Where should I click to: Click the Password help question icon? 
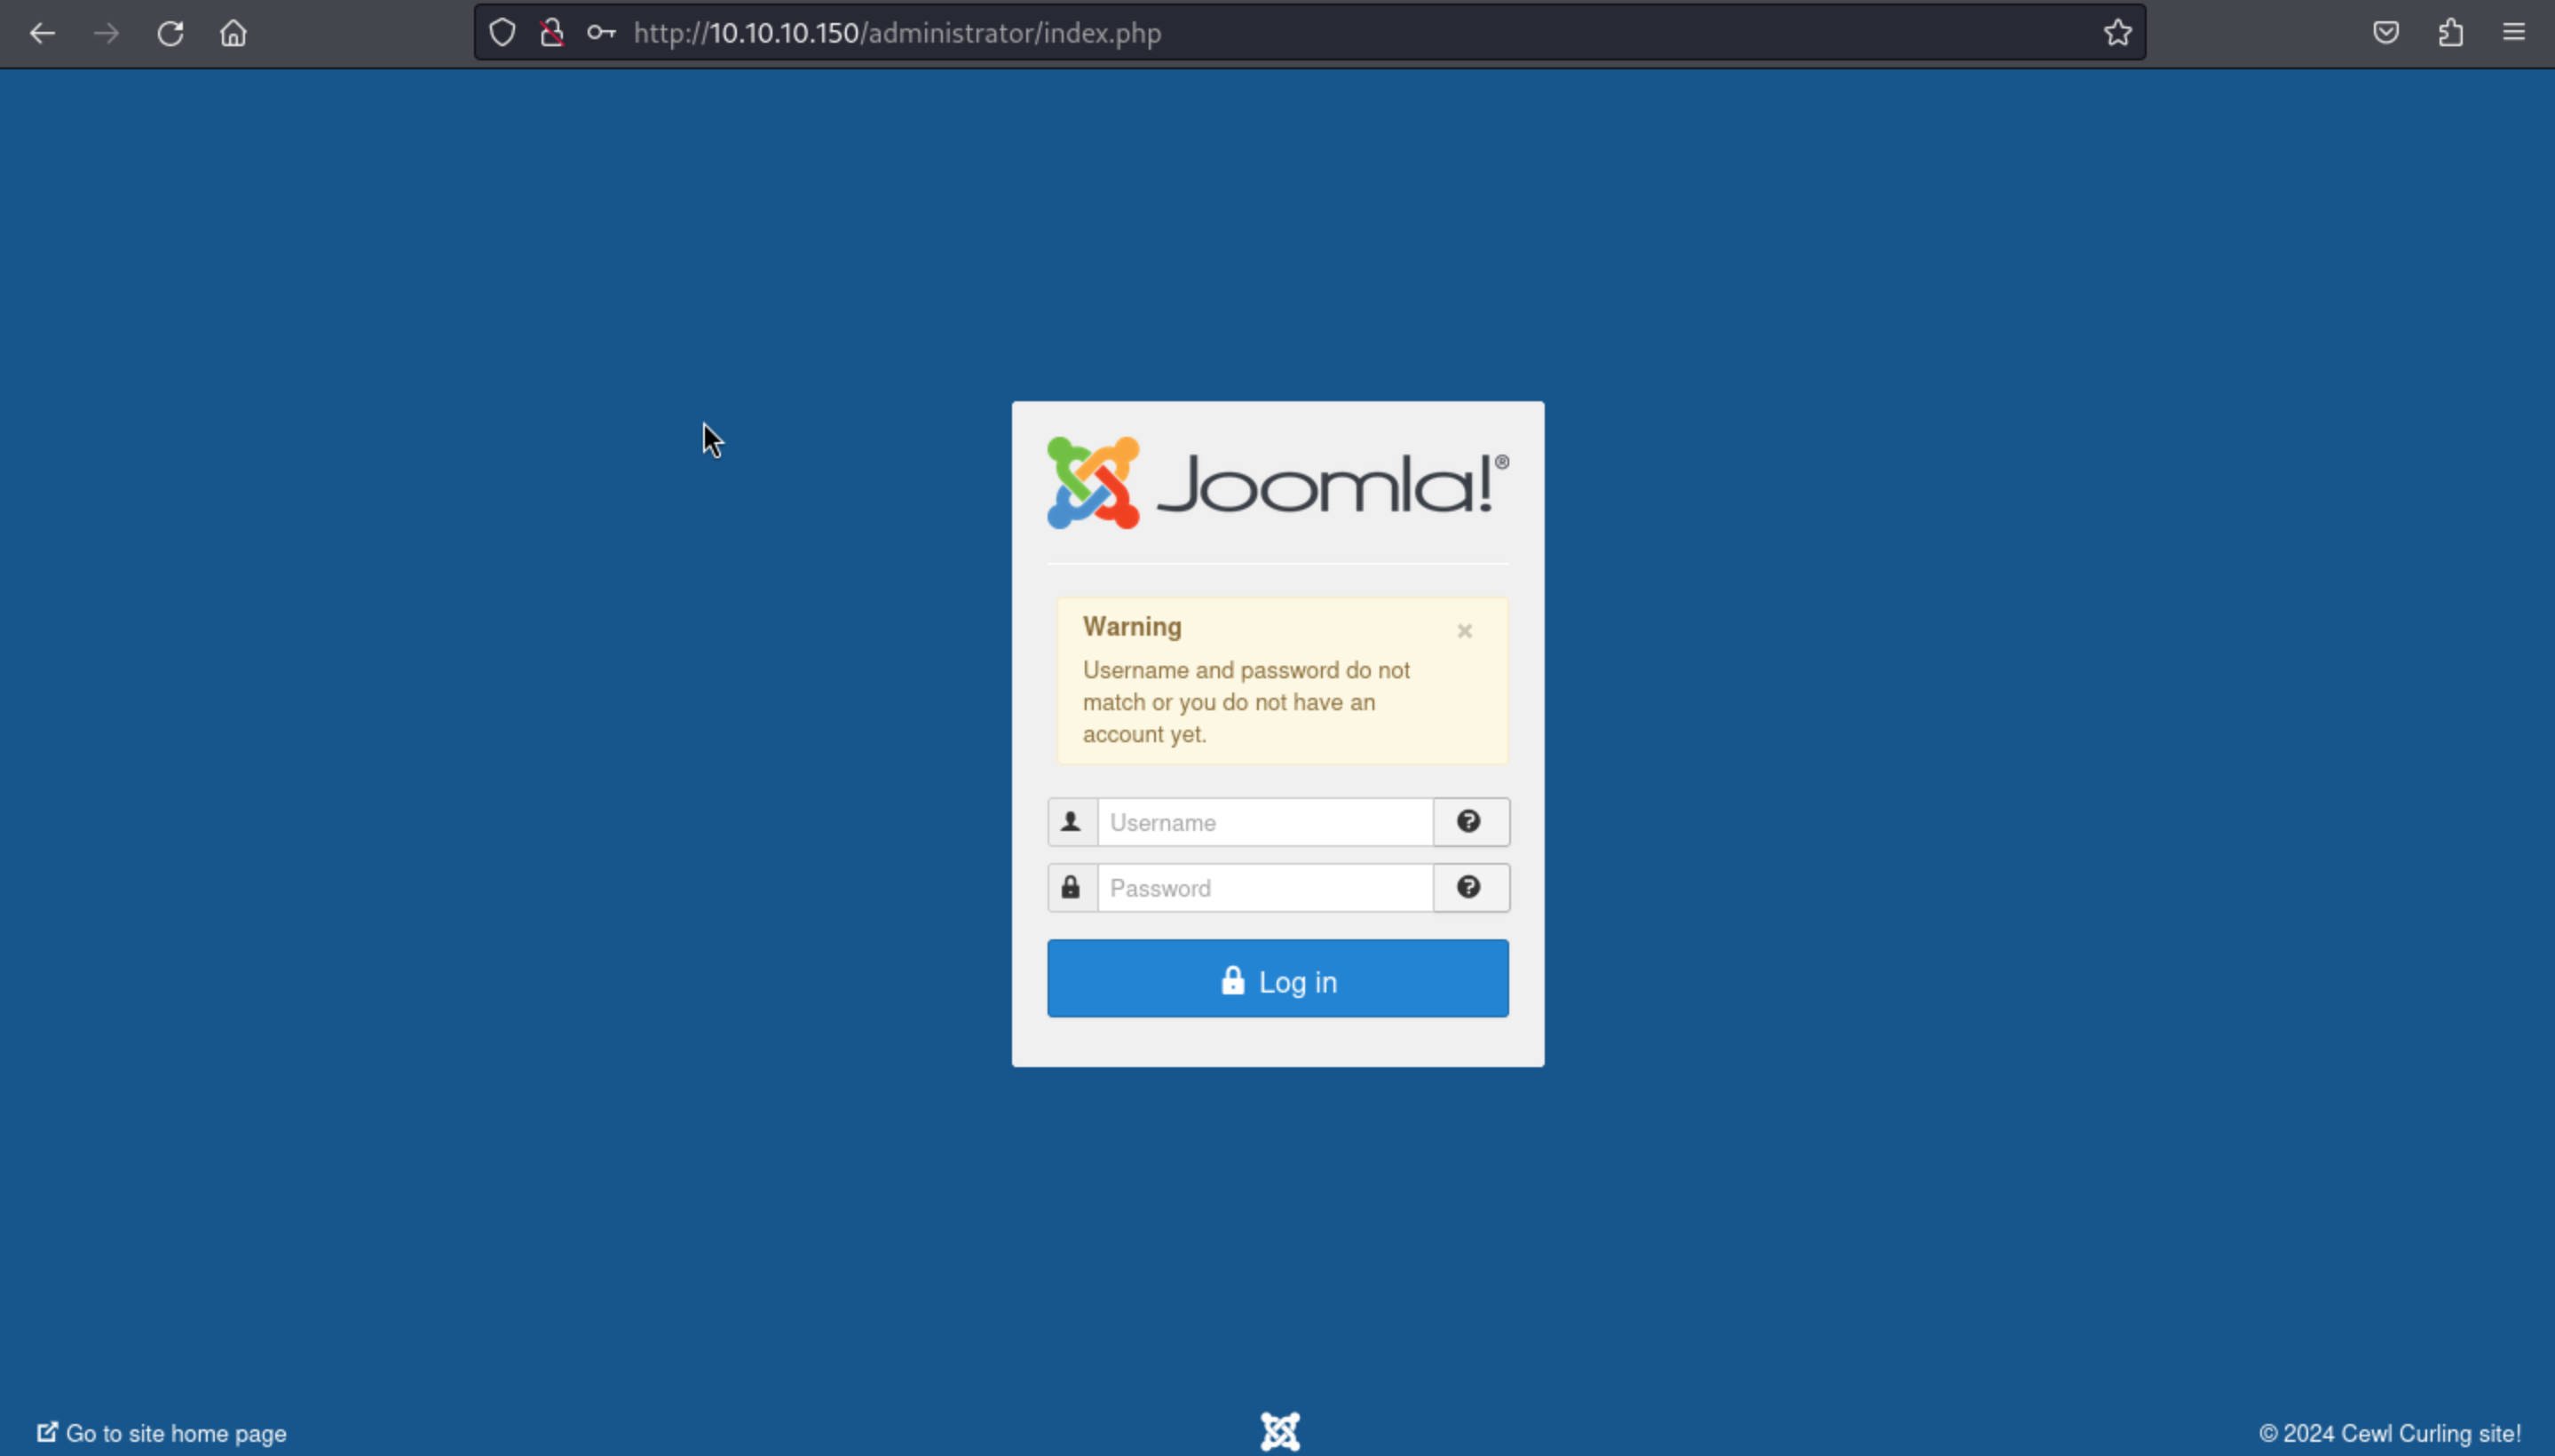click(x=1469, y=888)
